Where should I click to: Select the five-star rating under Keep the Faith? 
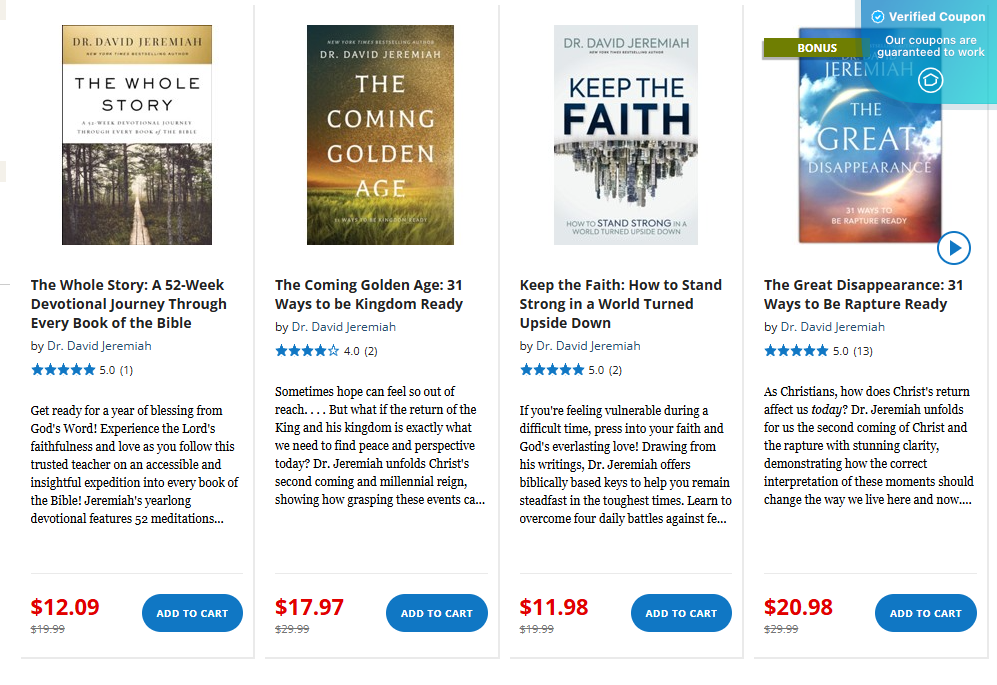coord(552,370)
